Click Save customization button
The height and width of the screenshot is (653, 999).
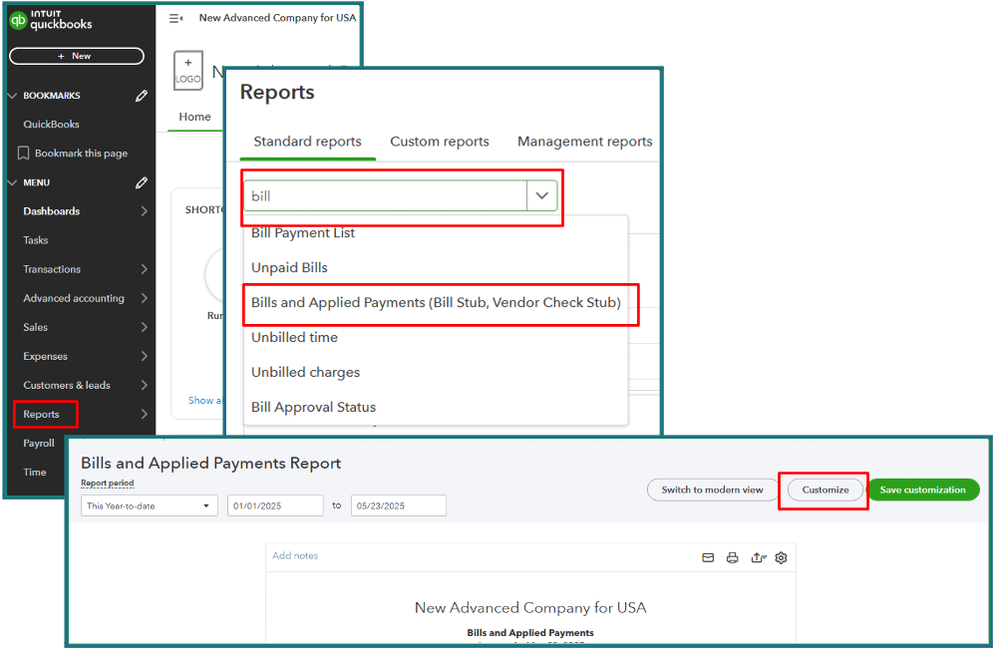click(x=923, y=490)
